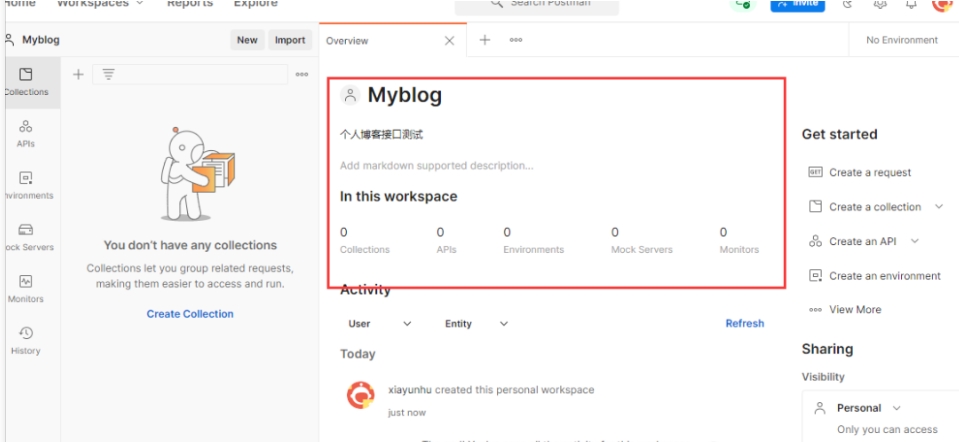Open the Explore menu item
This screenshot has height=442, width=959.
point(255,4)
